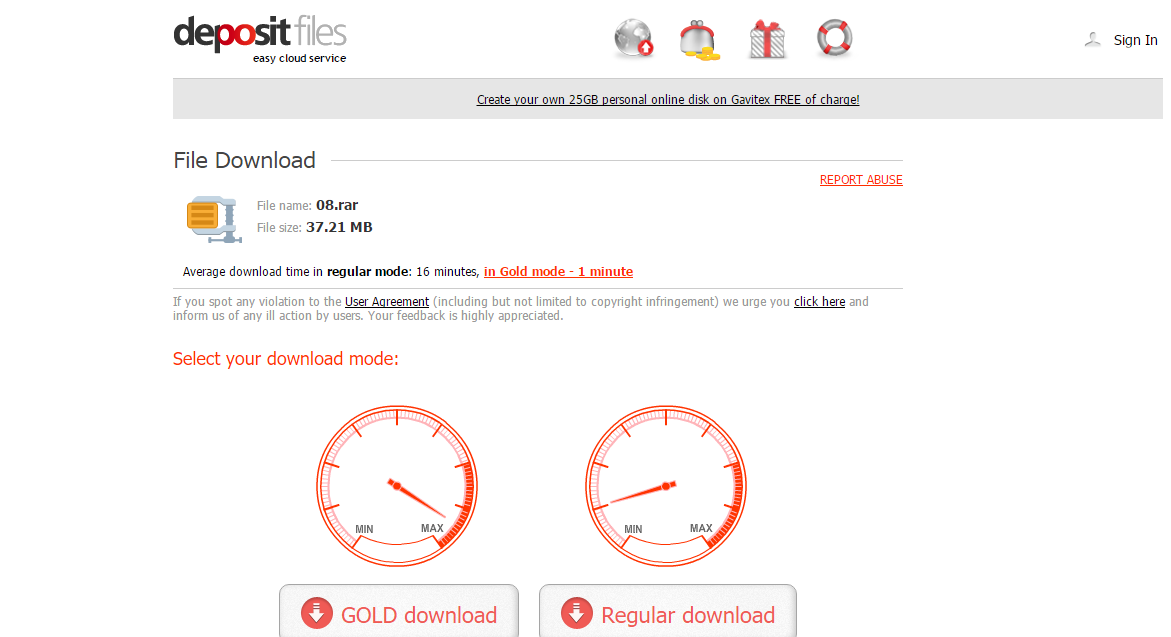Viewport: 1171px width, 637px height.
Task: Select the GOLD speedometer gauge
Action: (x=397, y=486)
